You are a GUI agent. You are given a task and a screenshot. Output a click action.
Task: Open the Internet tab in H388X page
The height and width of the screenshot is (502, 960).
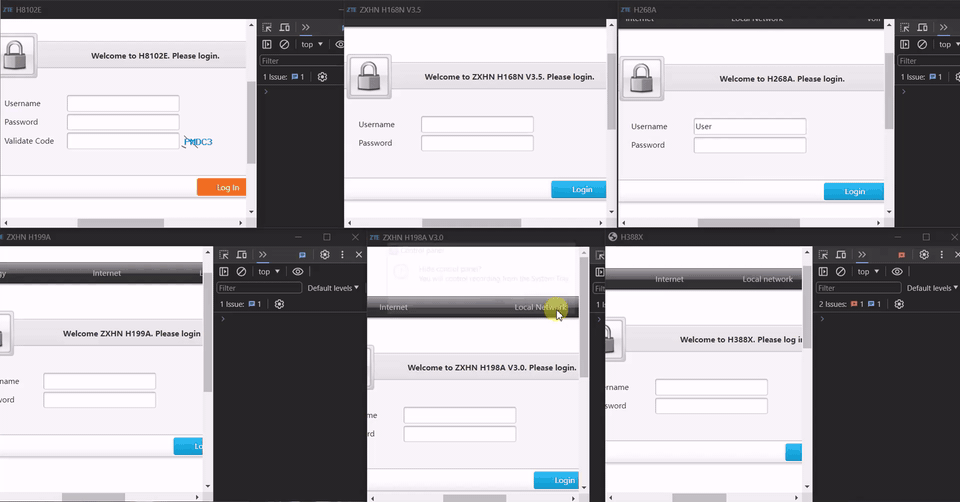[669, 279]
